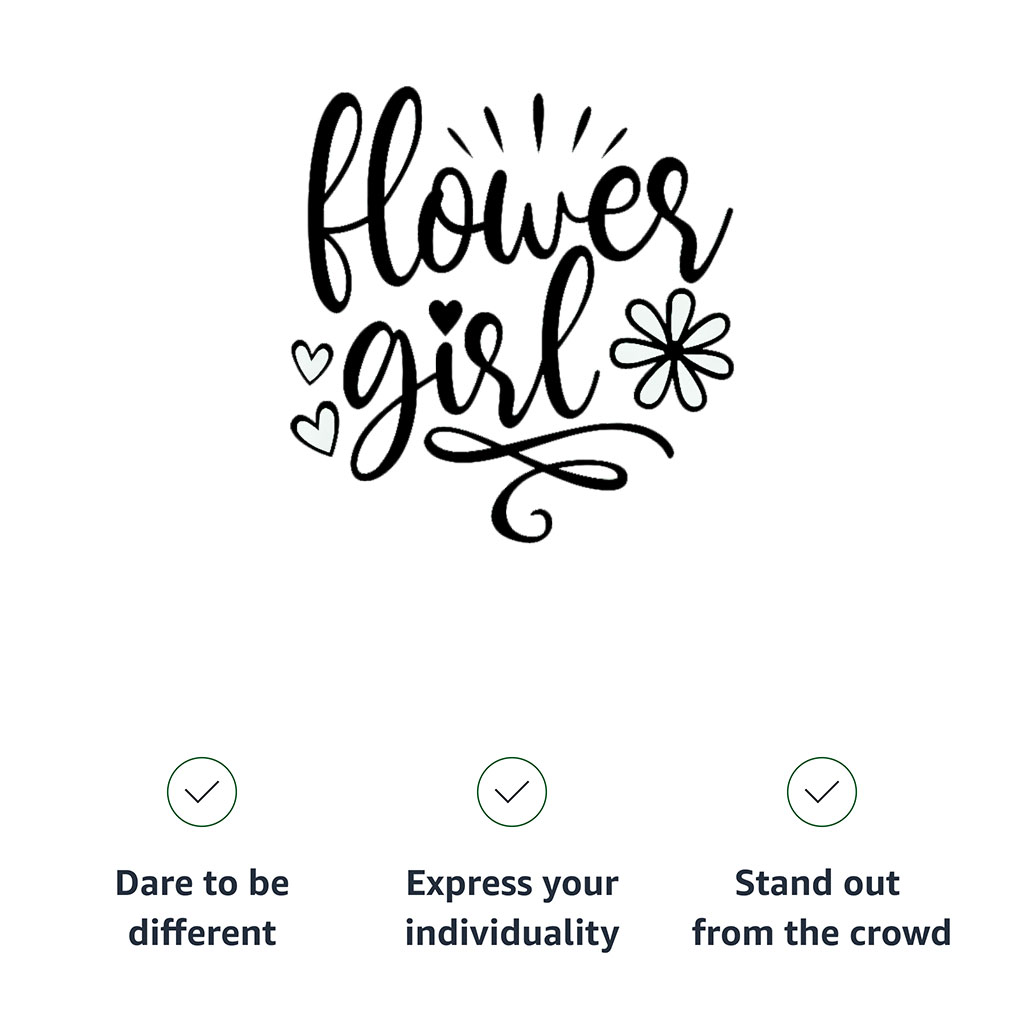1024x1024 pixels.
Task: Select the daisy flower graphic
Action: 673,351
